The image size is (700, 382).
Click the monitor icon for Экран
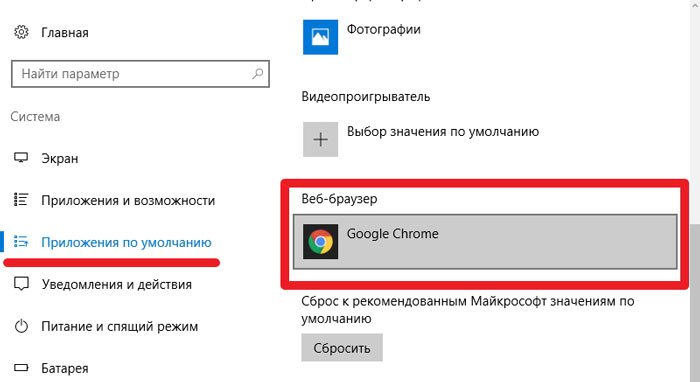(21, 158)
